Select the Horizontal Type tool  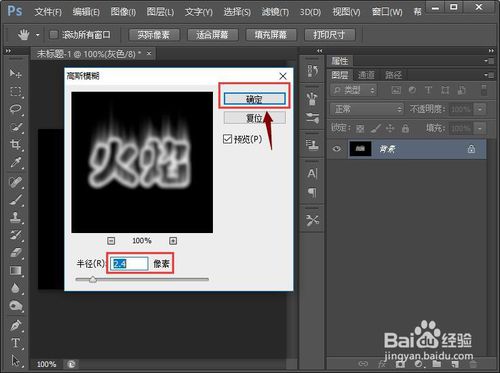15,343
